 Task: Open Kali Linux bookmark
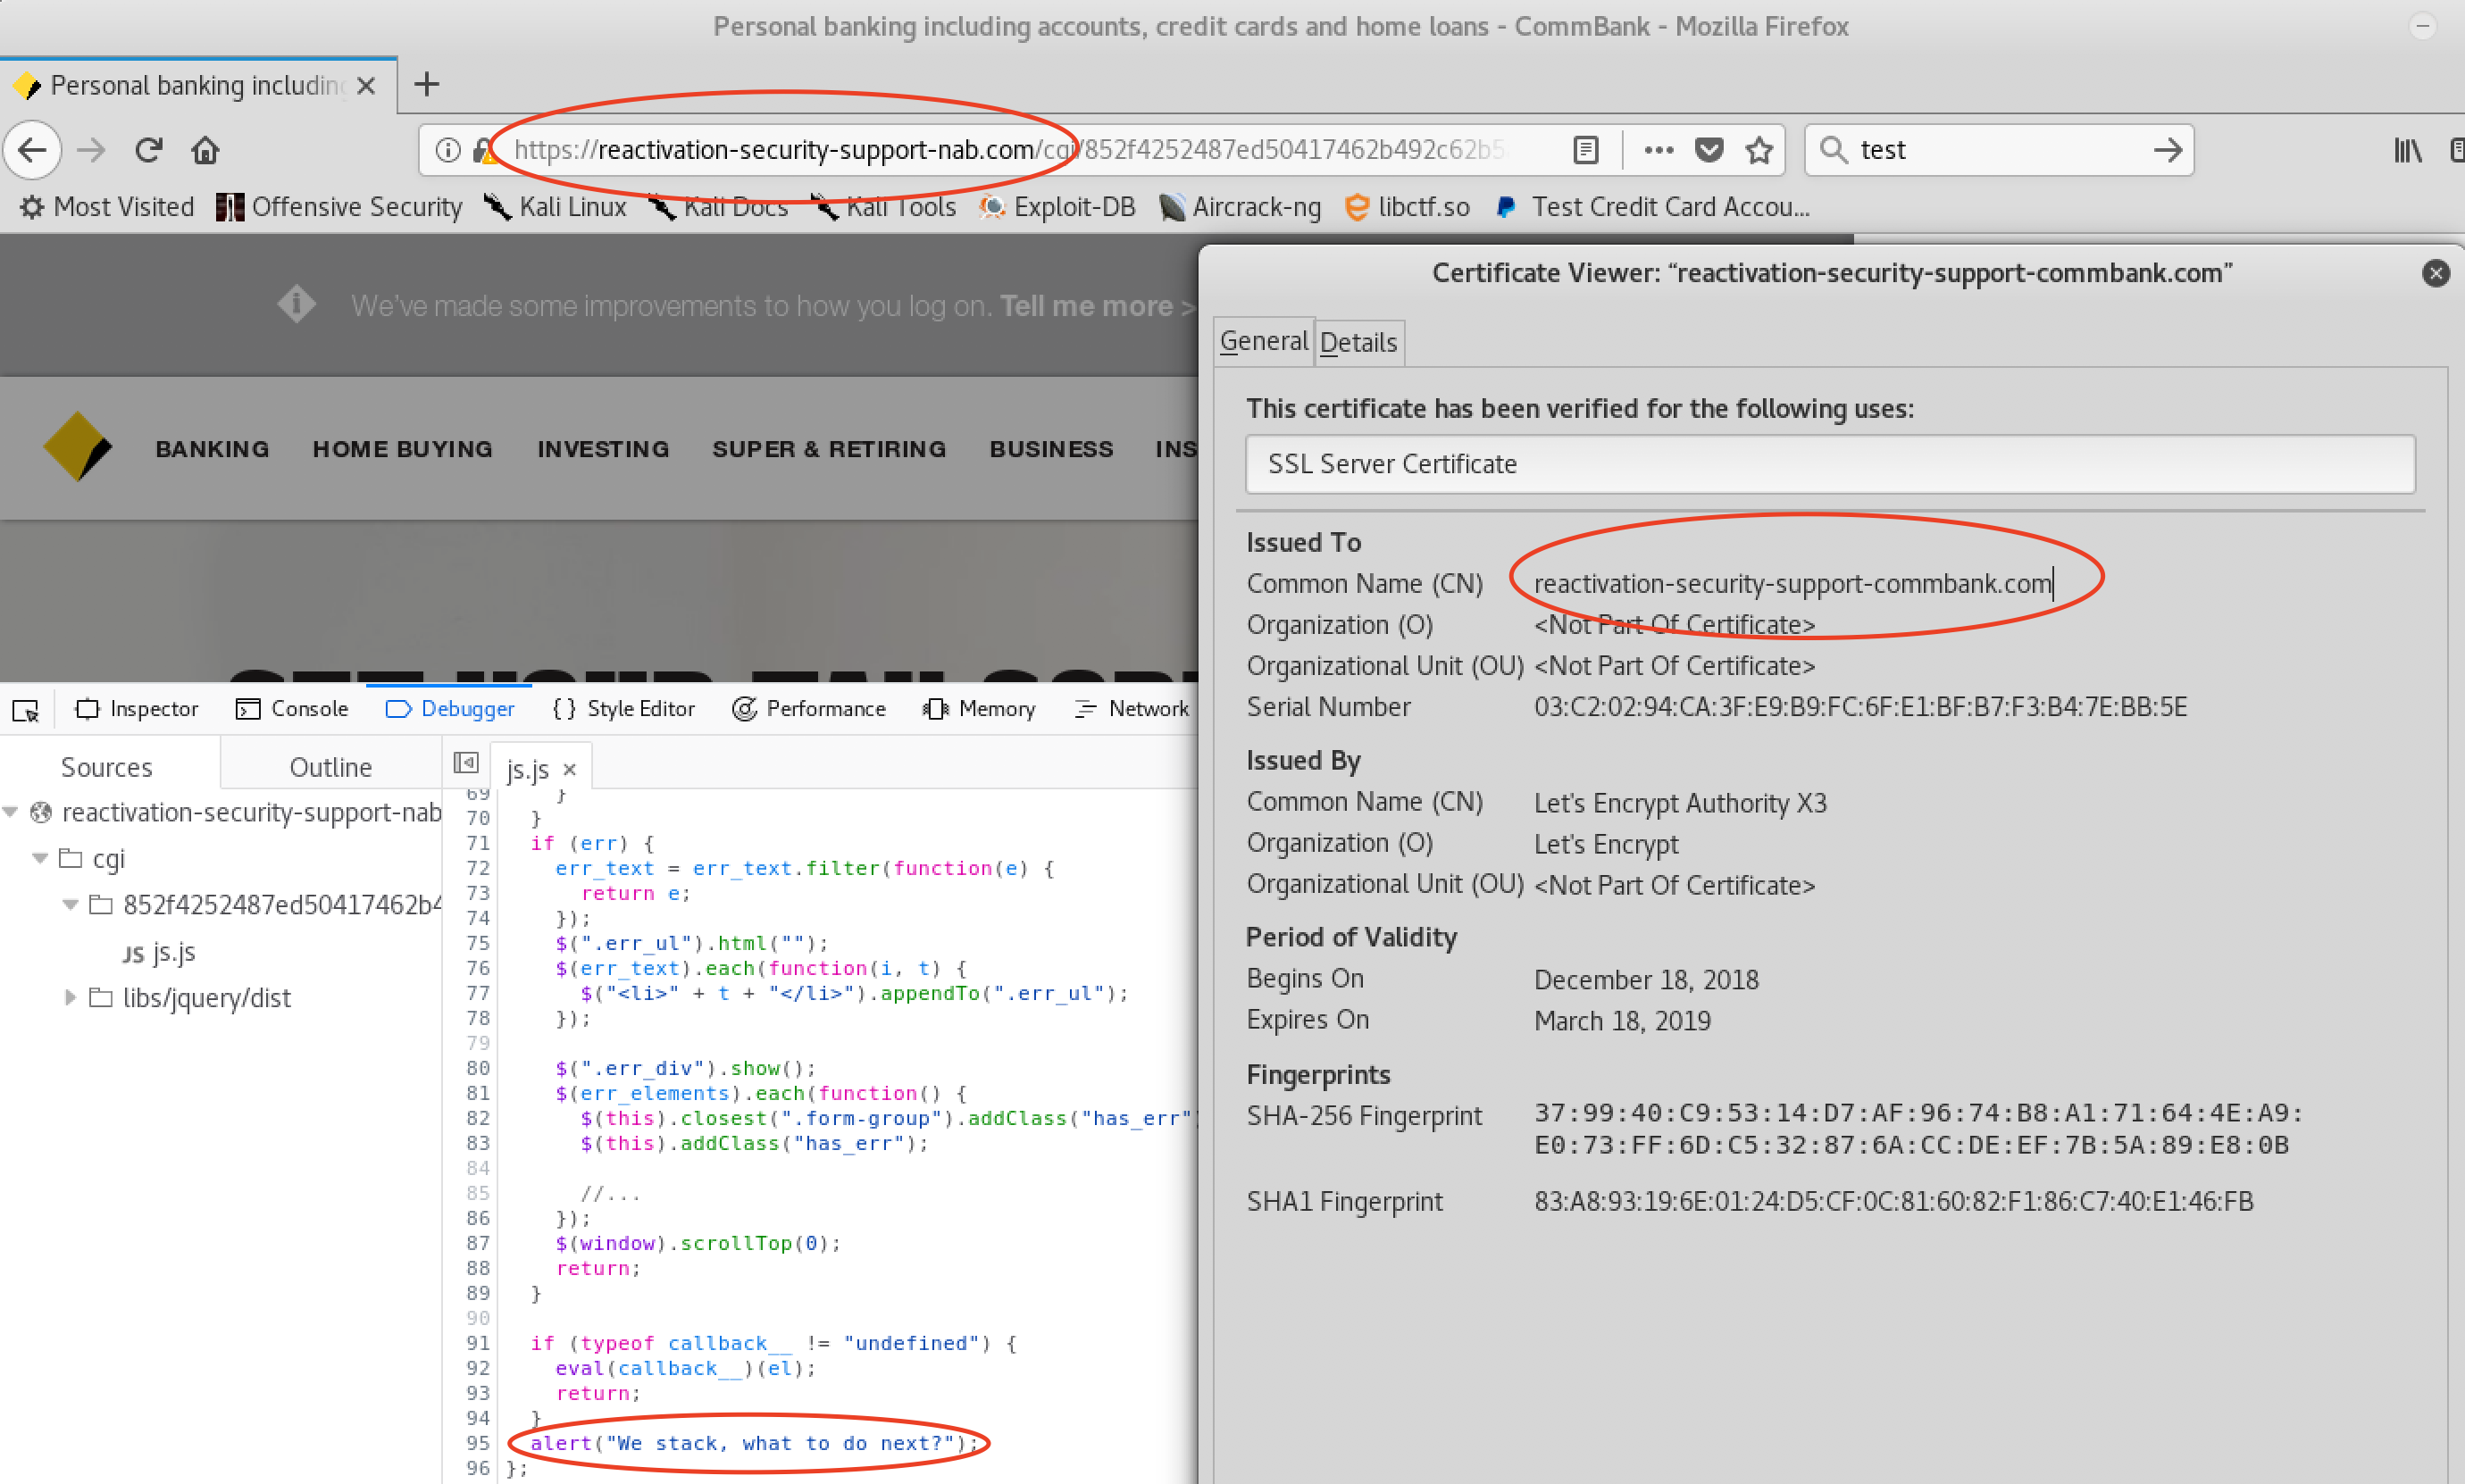(555, 207)
